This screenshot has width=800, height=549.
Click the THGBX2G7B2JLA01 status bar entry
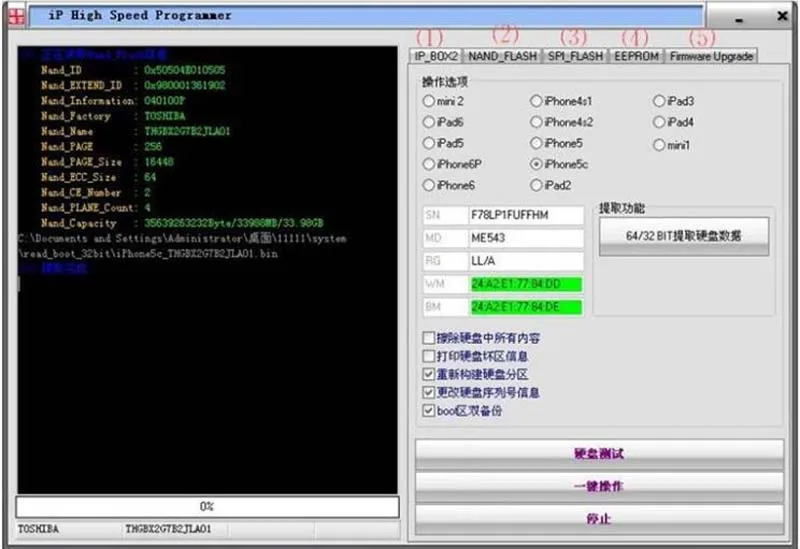(168, 529)
